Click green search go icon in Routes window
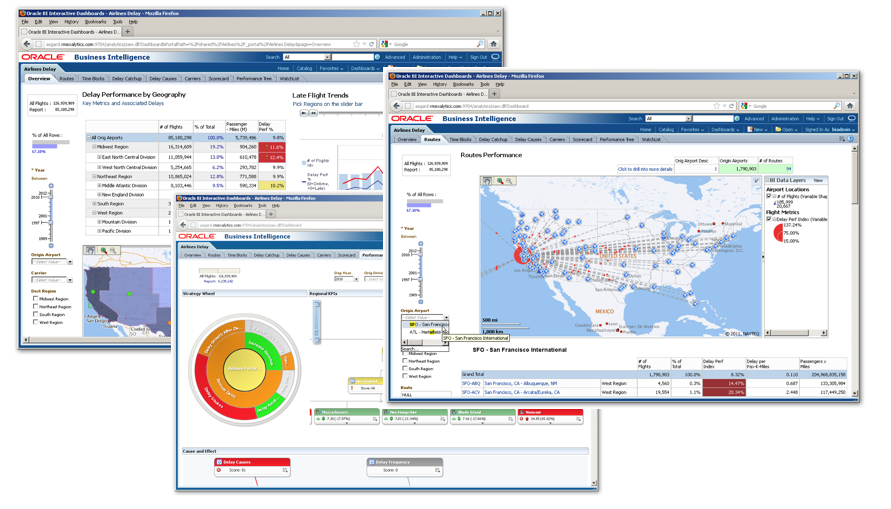 pyautogui.click(x=736, y=119)
